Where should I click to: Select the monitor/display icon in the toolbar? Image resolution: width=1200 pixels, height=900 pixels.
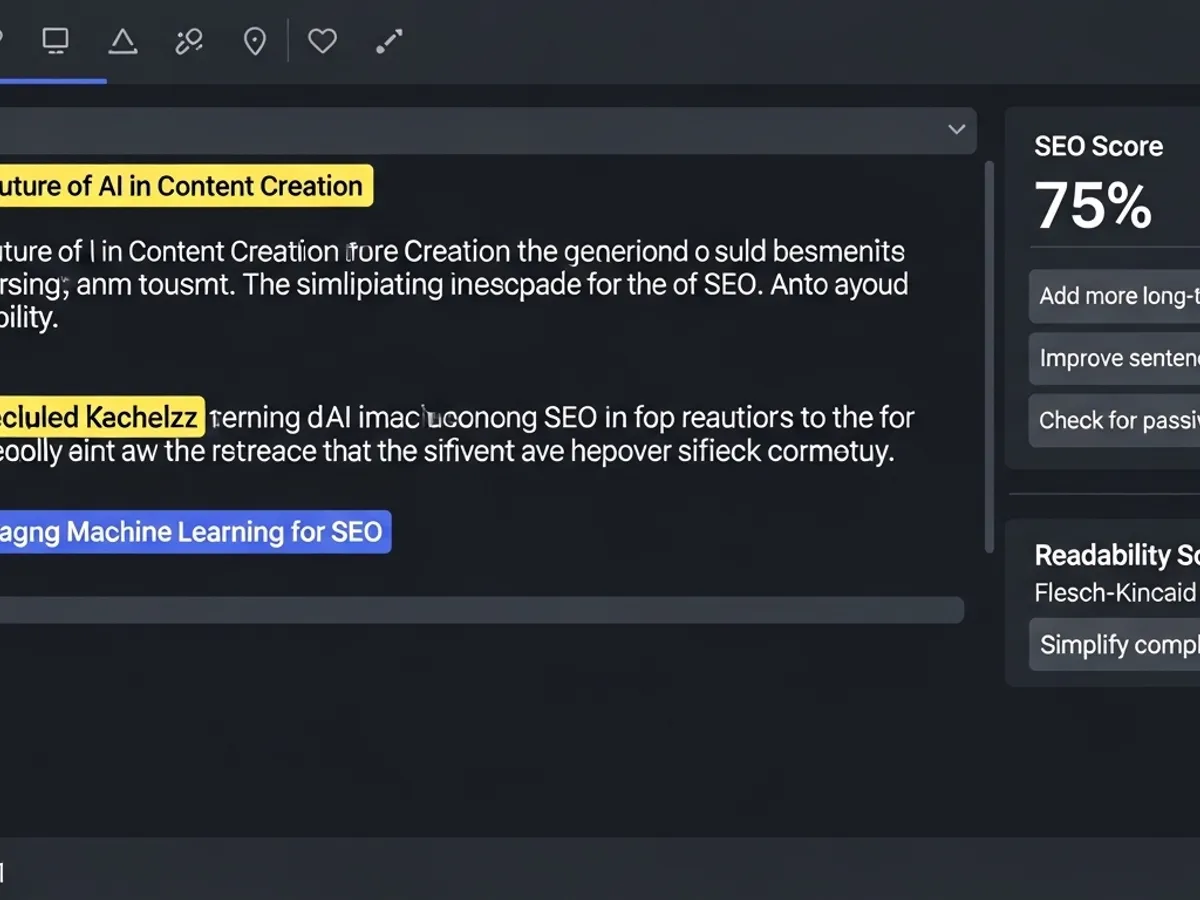point(55,41)
